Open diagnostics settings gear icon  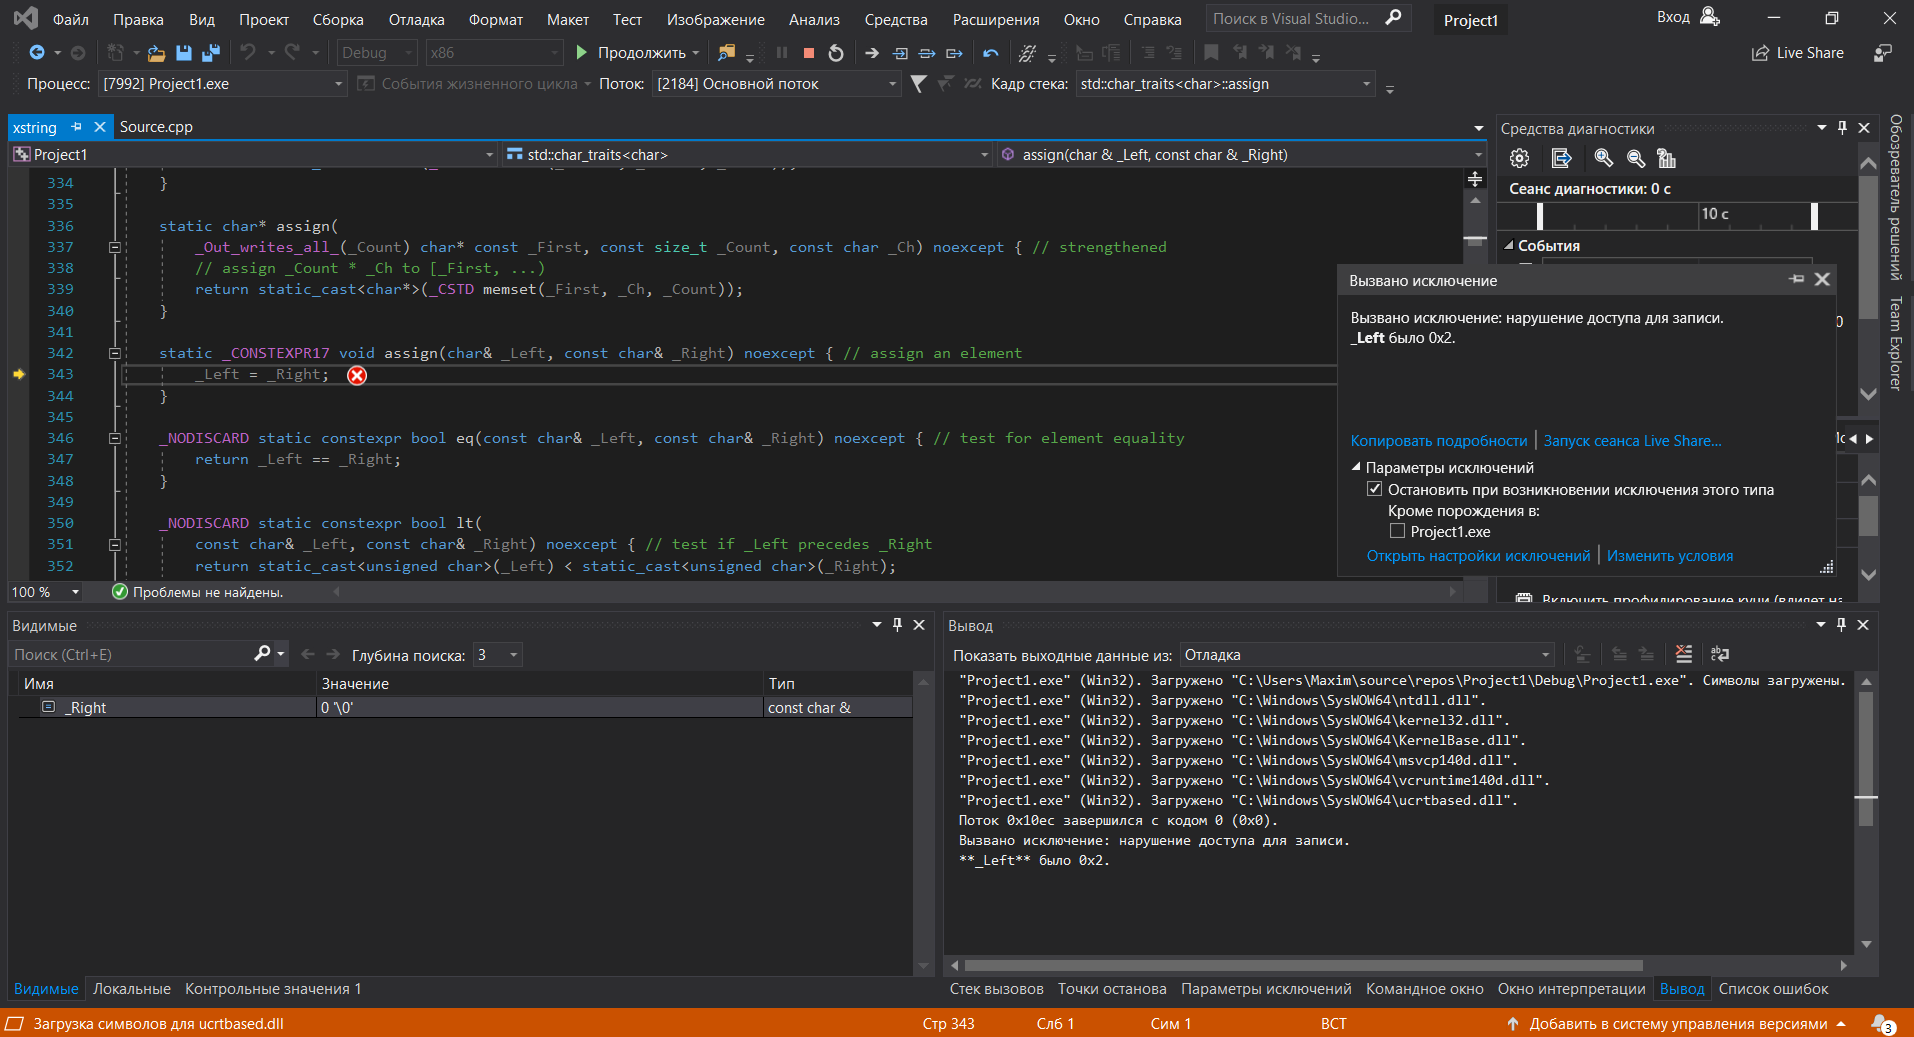tap(1519, 158)
